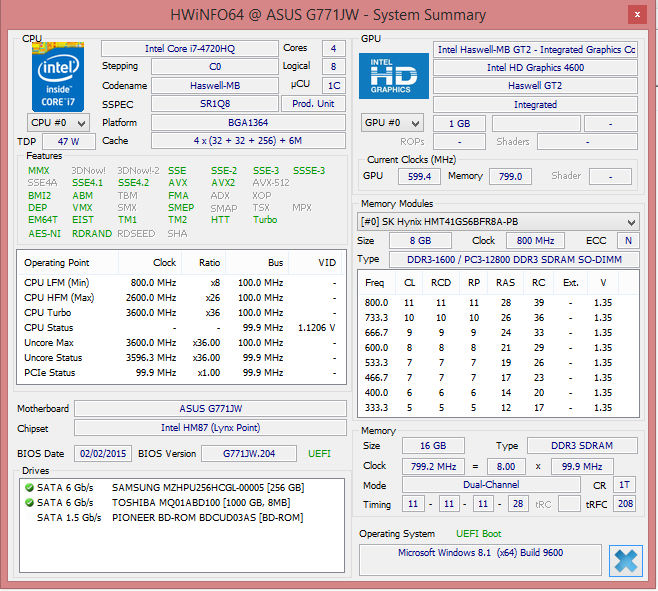Select the CPU Turbo row

[181, 313]
